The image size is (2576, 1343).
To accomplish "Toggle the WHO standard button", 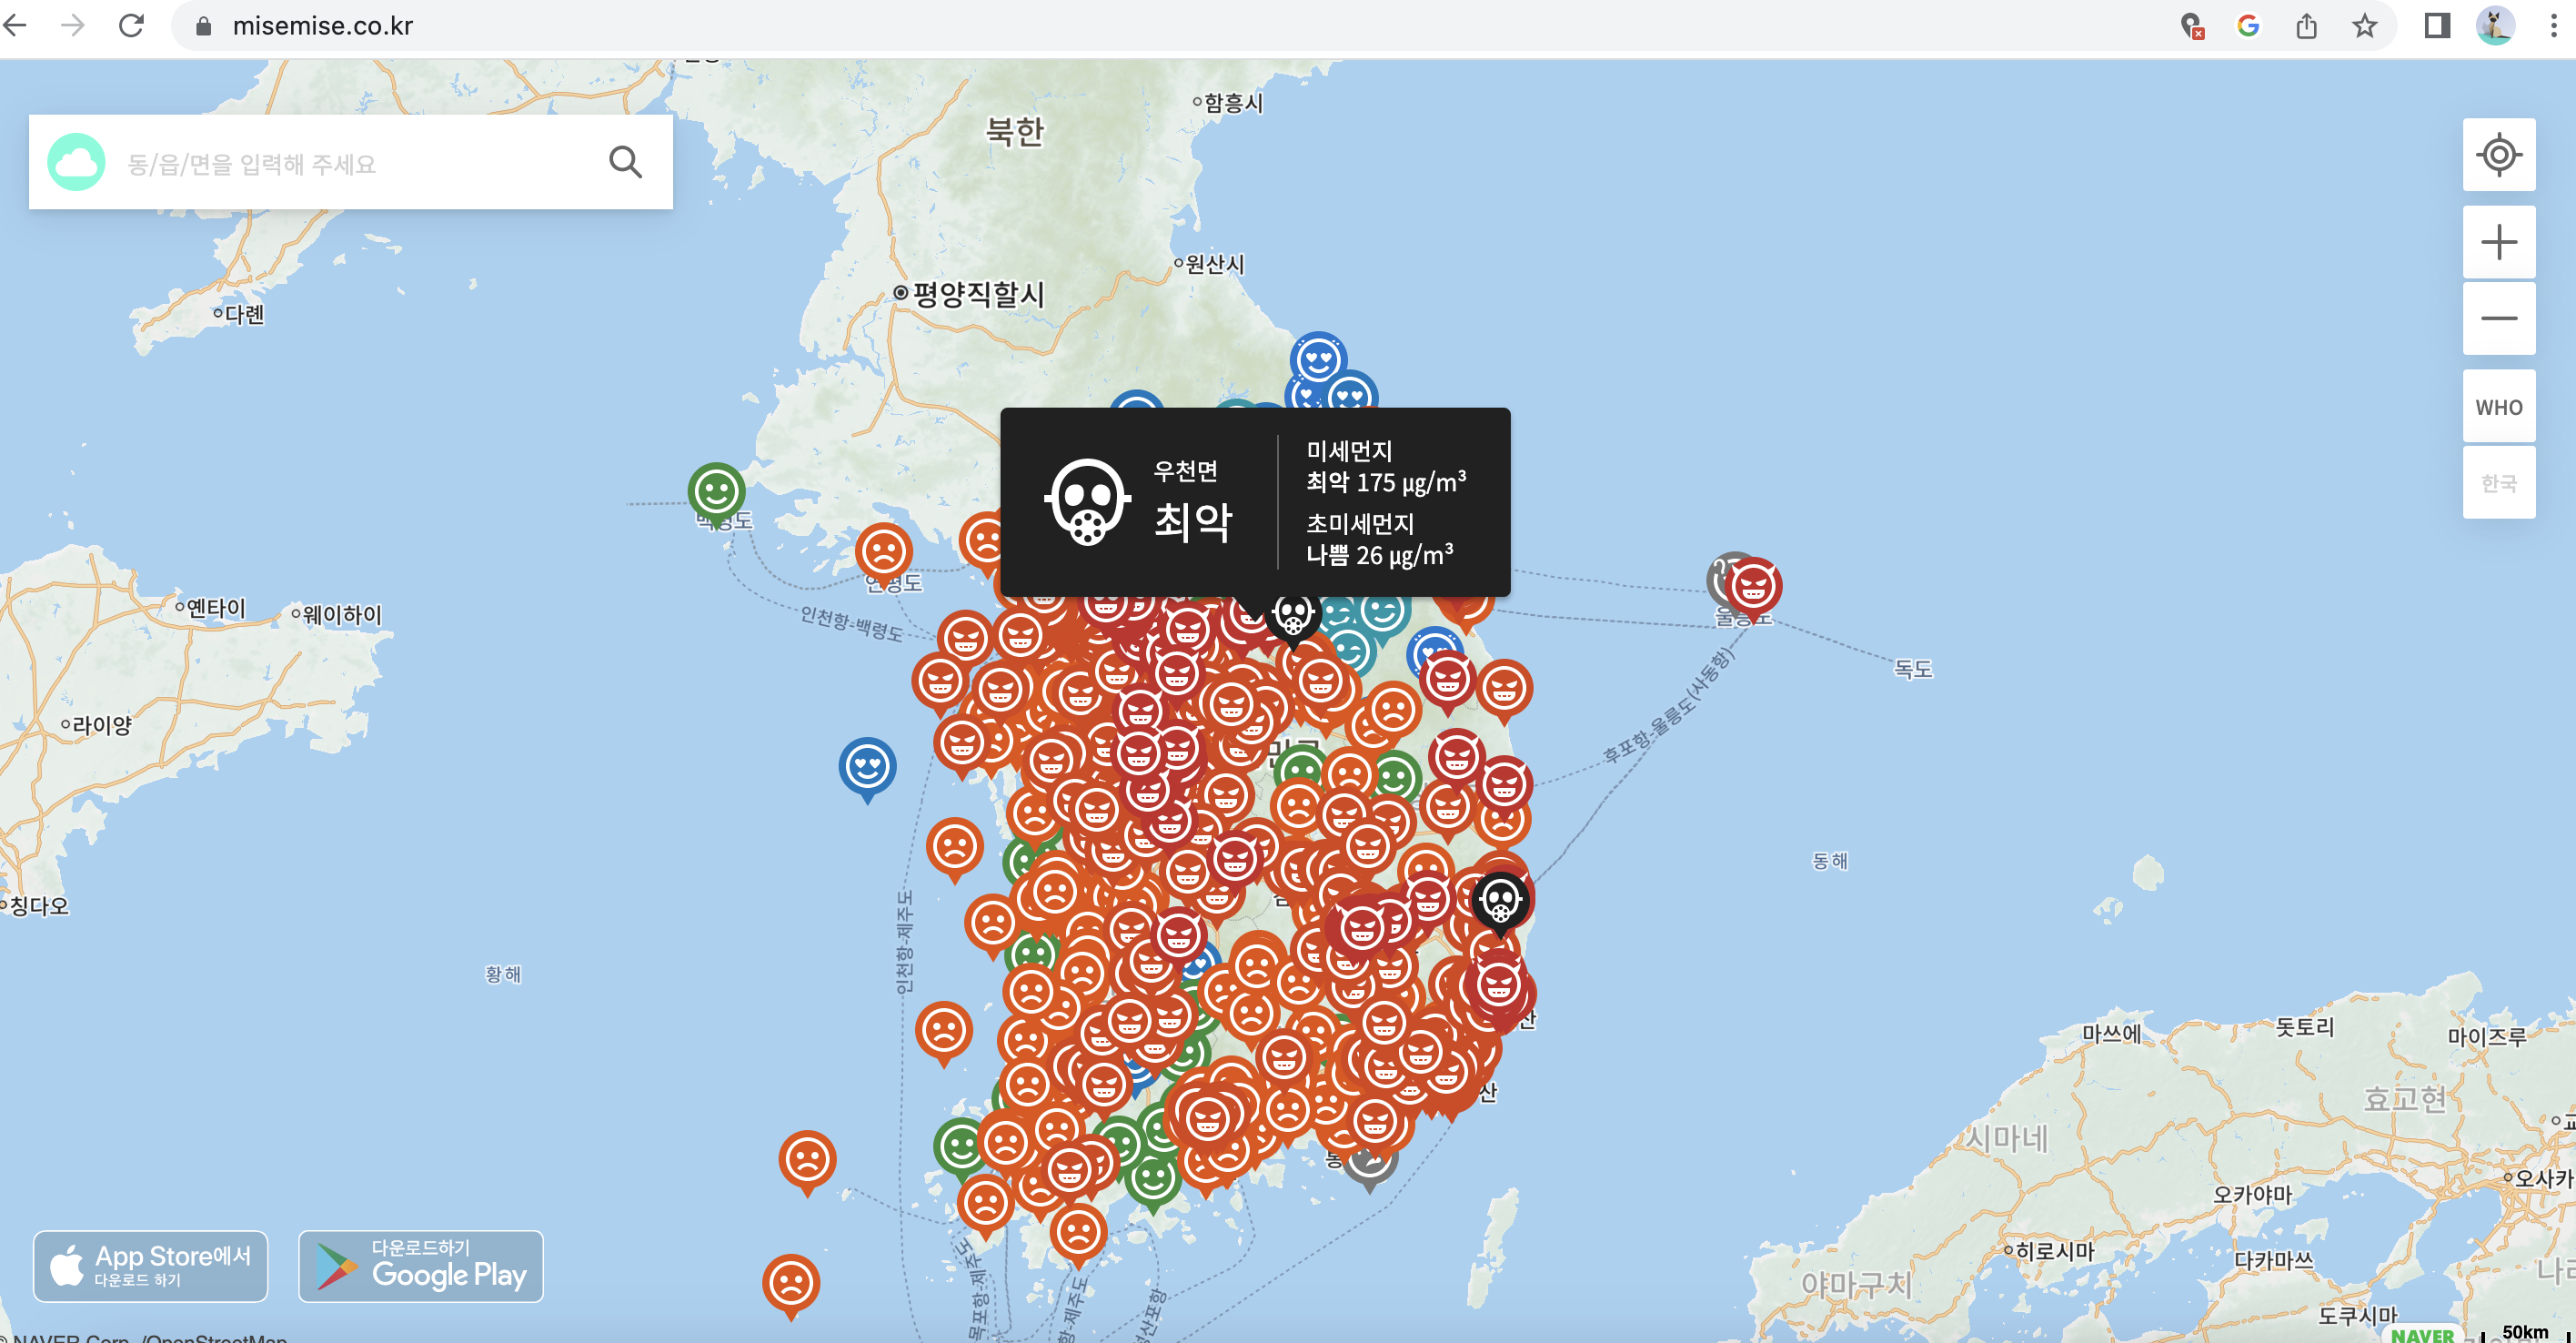I will point(2498,407).
